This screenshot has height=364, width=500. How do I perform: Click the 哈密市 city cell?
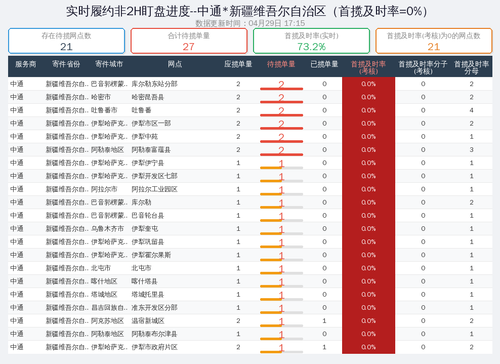click(x=101, y=97)
